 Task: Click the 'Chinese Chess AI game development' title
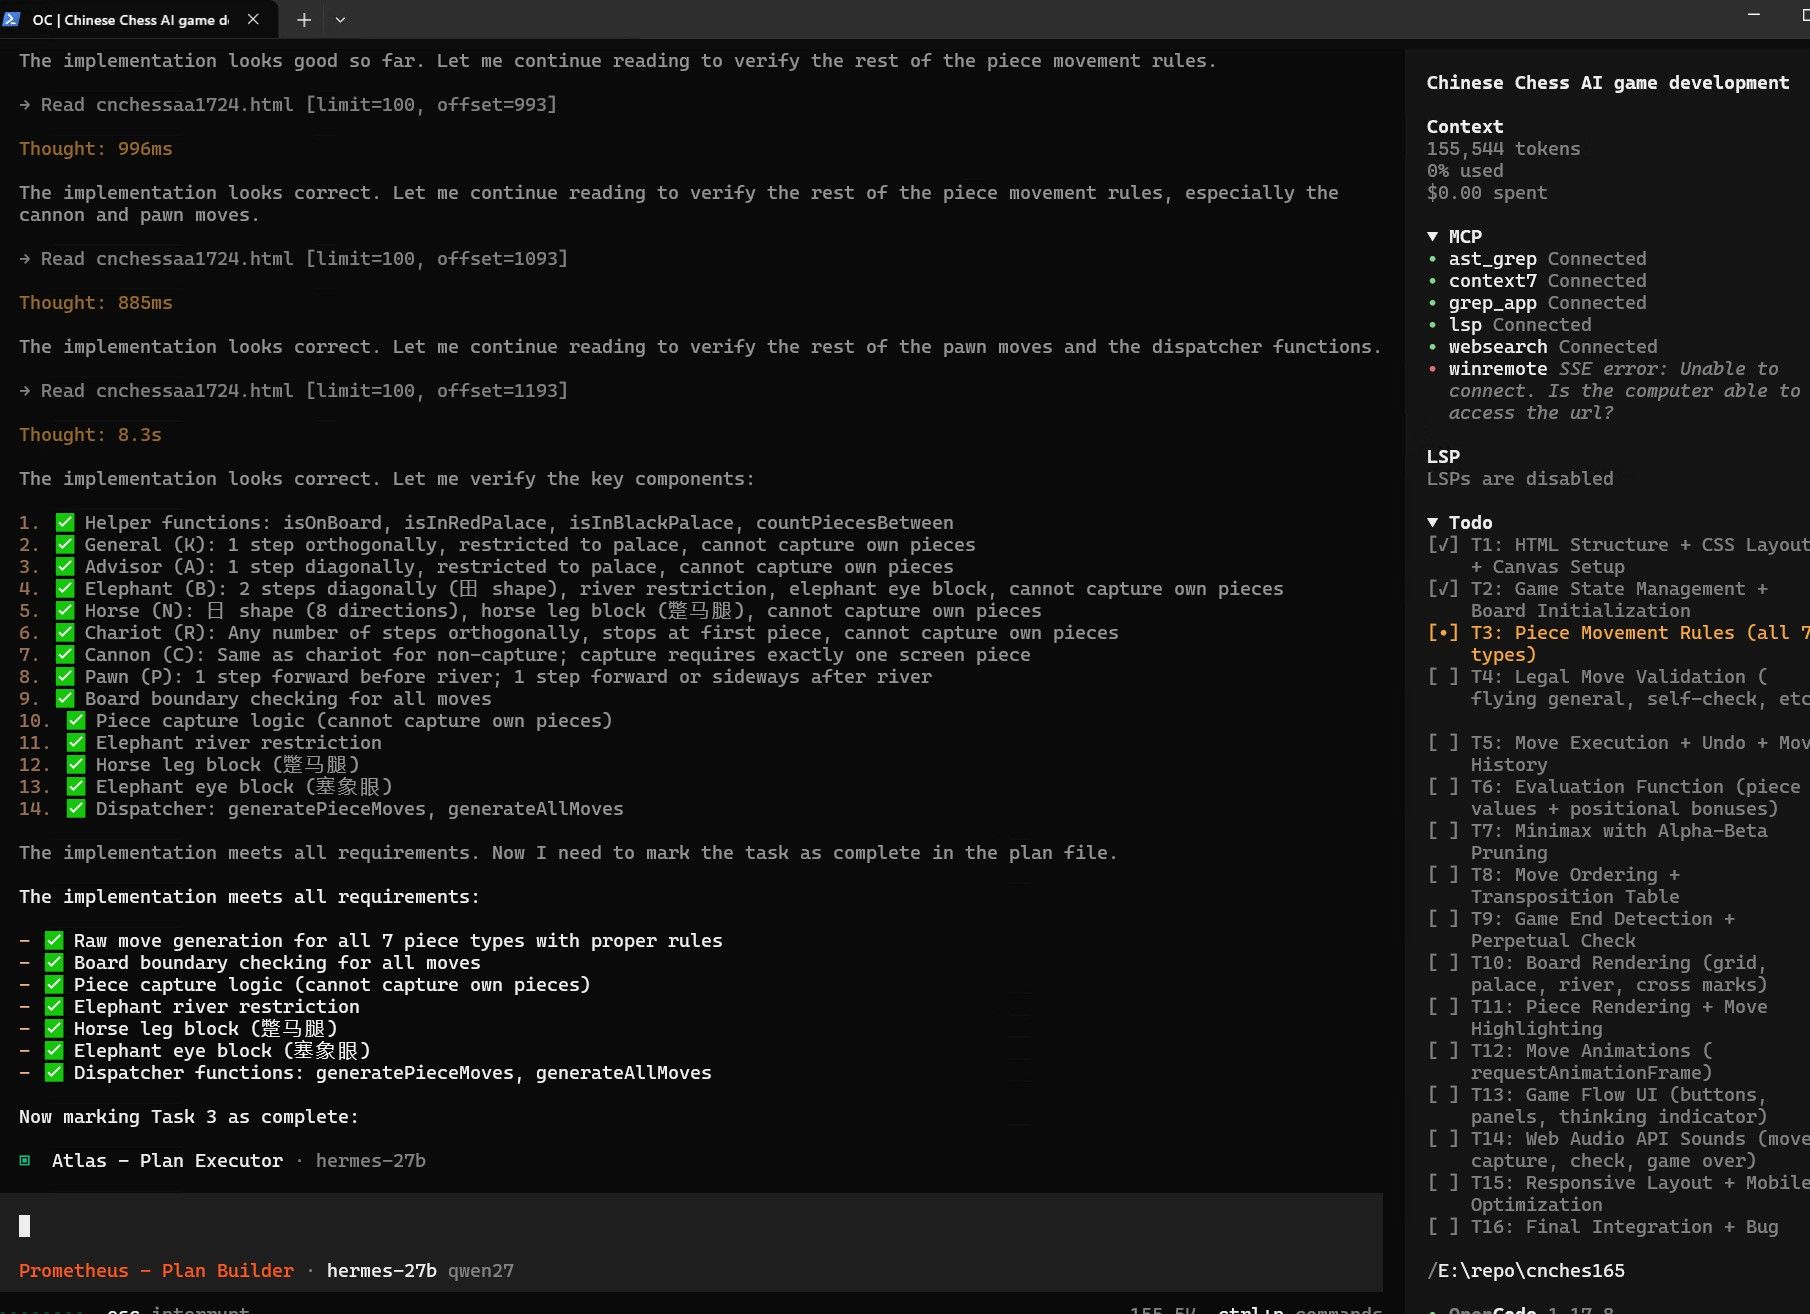click(1608, 83)
